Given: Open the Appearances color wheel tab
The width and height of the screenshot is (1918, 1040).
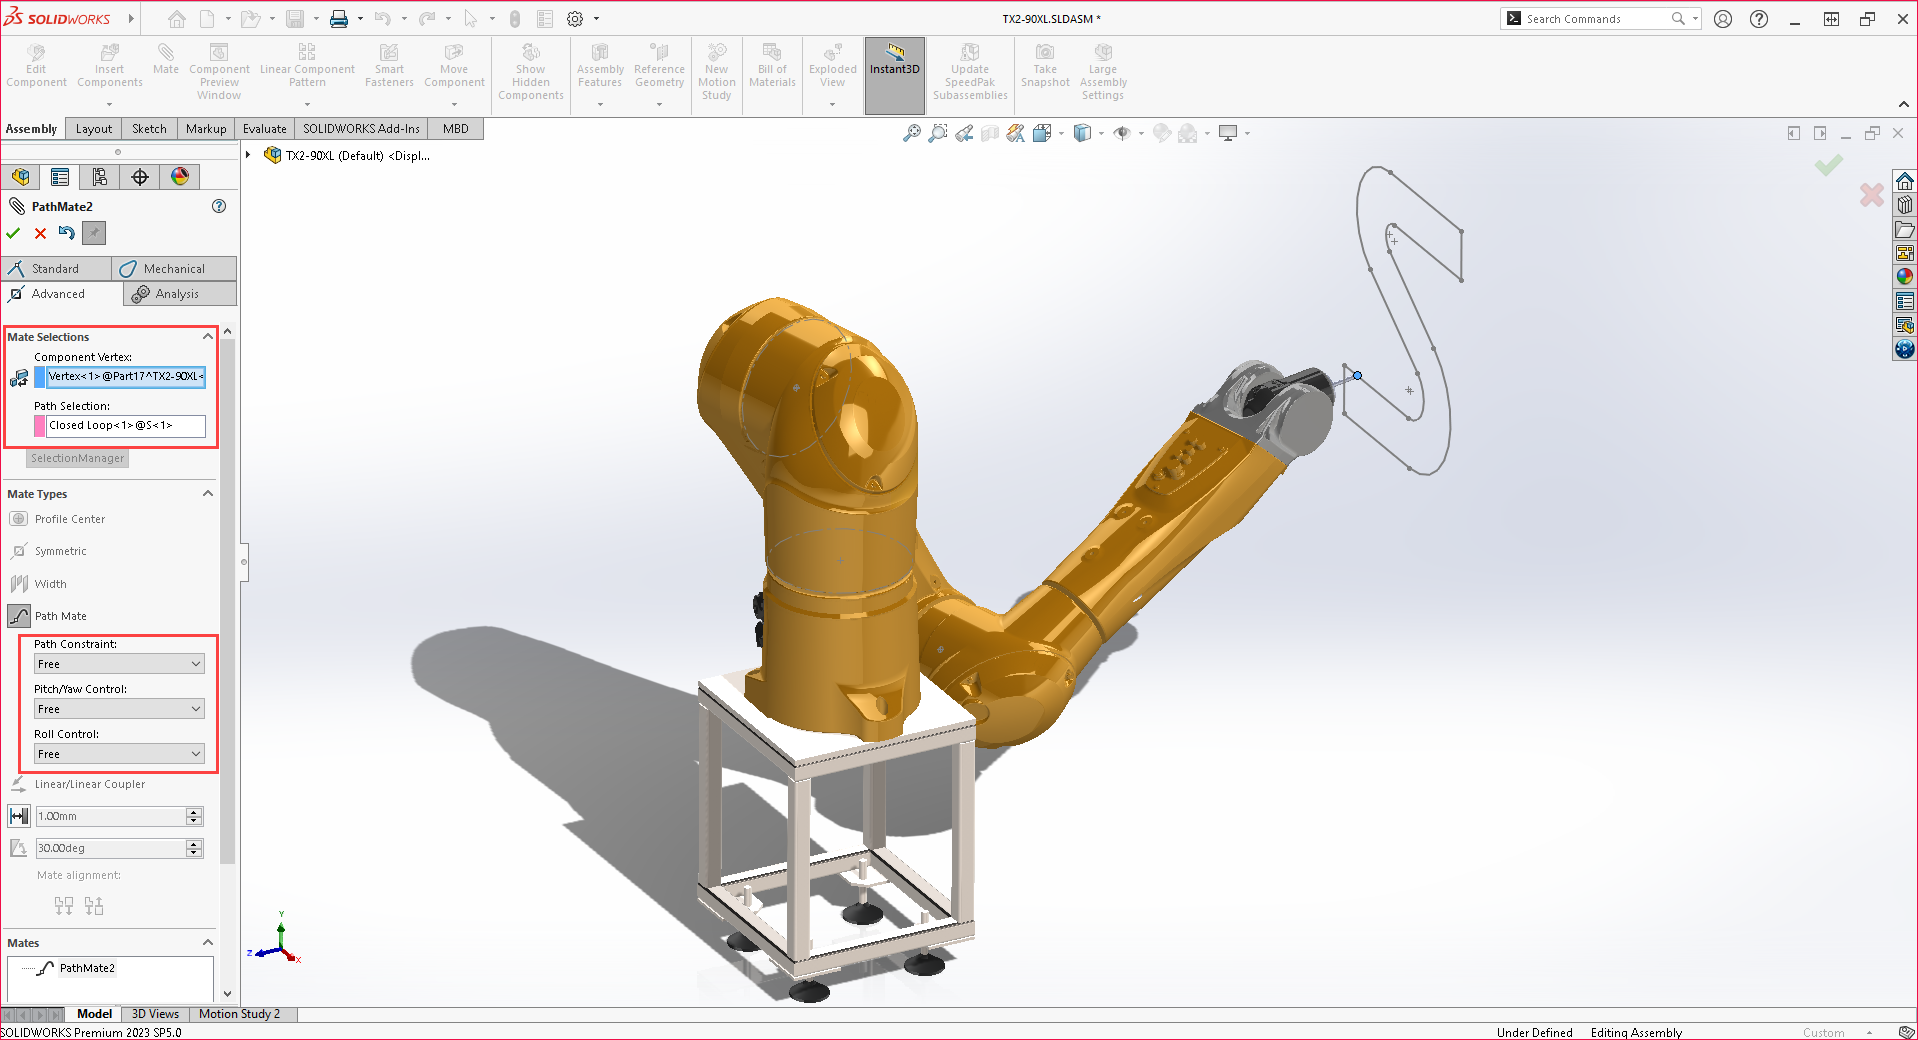Looking at the screenshot, I should coord(179,176).
